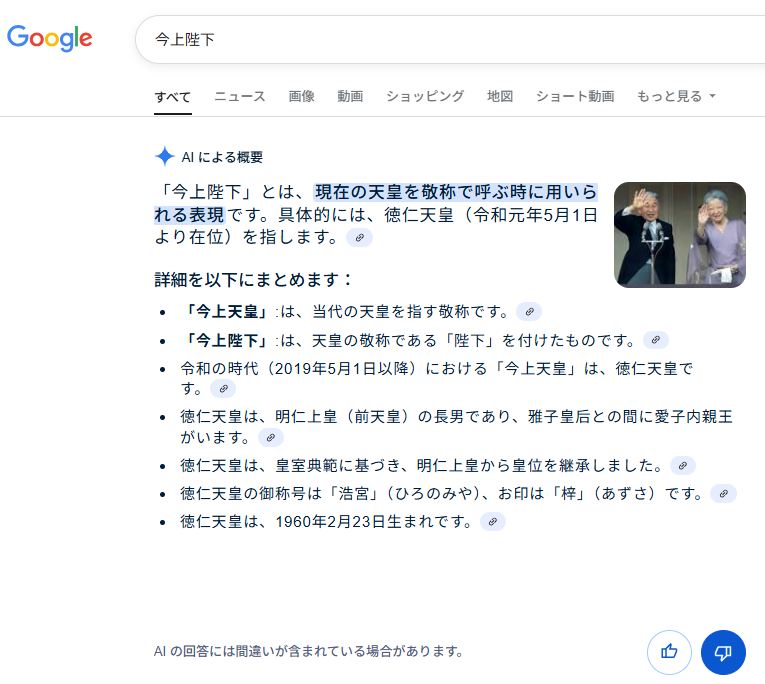
Task: Click the text 令和の時代（2019年5月1日以降）
Action: [299, 368]
